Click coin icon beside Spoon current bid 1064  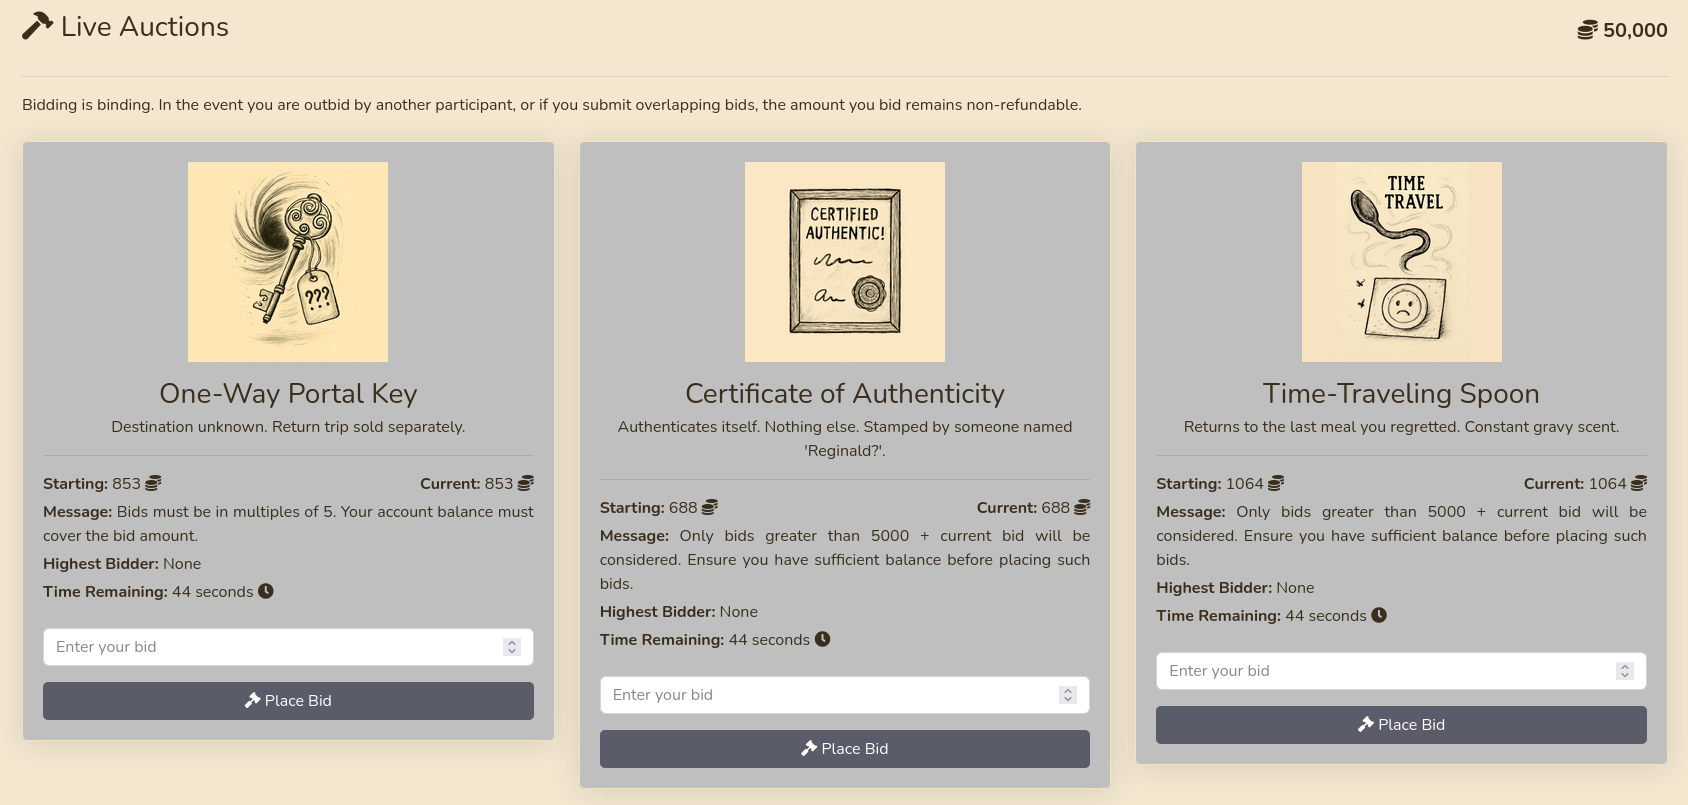[x=1639, y=484]
